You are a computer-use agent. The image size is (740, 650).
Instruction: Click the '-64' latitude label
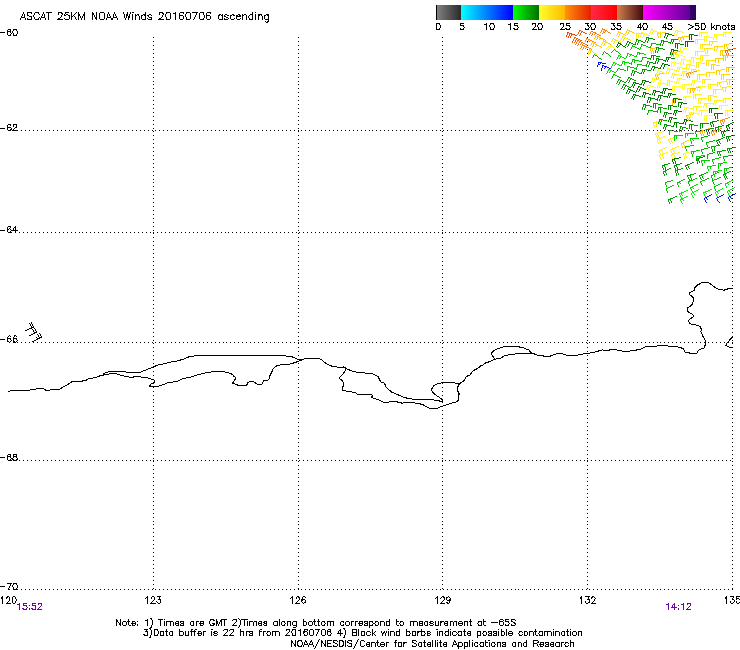click(9, 230)
